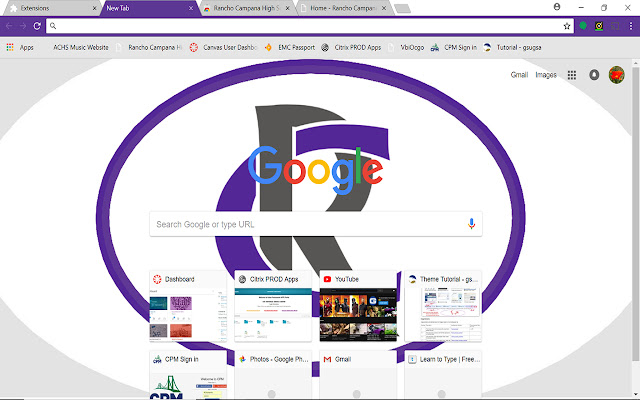Click the yellow-ringed extension icon
Image resolution: width=640 pixels, height=400 pixels.
coord(599,26)
